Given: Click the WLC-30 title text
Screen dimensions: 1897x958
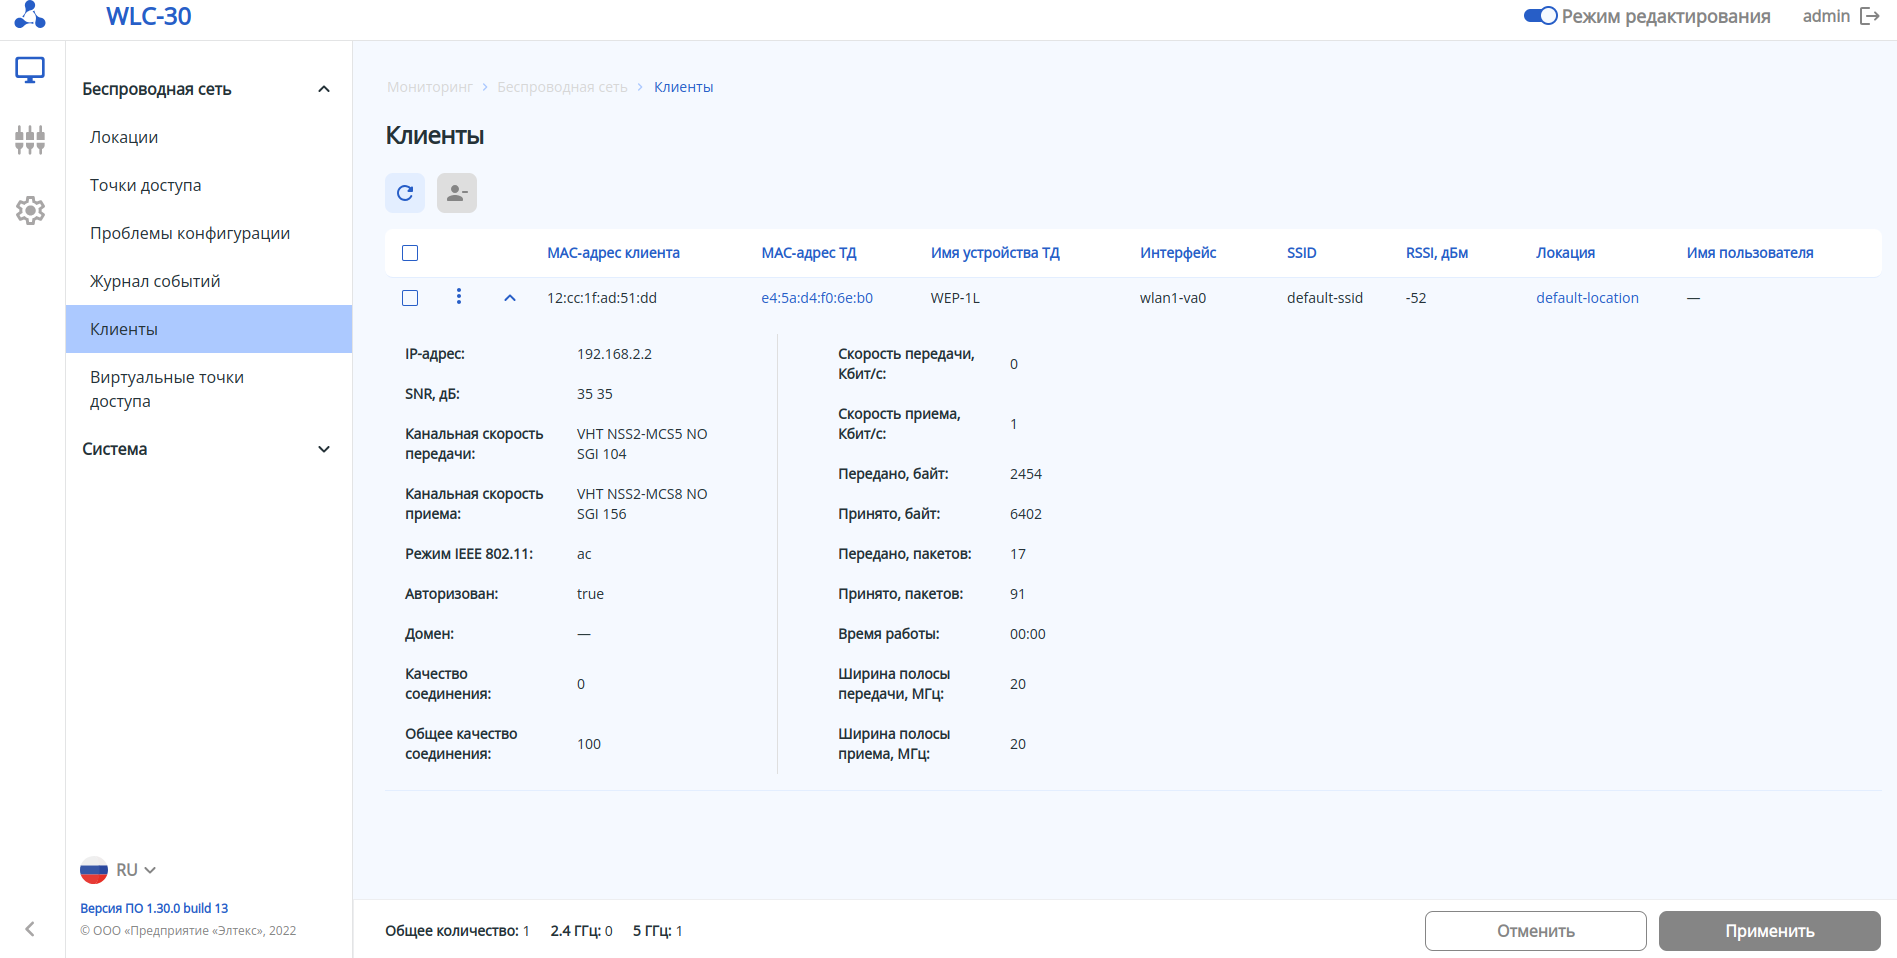Looking at the screenshot, I should [149, 16].
